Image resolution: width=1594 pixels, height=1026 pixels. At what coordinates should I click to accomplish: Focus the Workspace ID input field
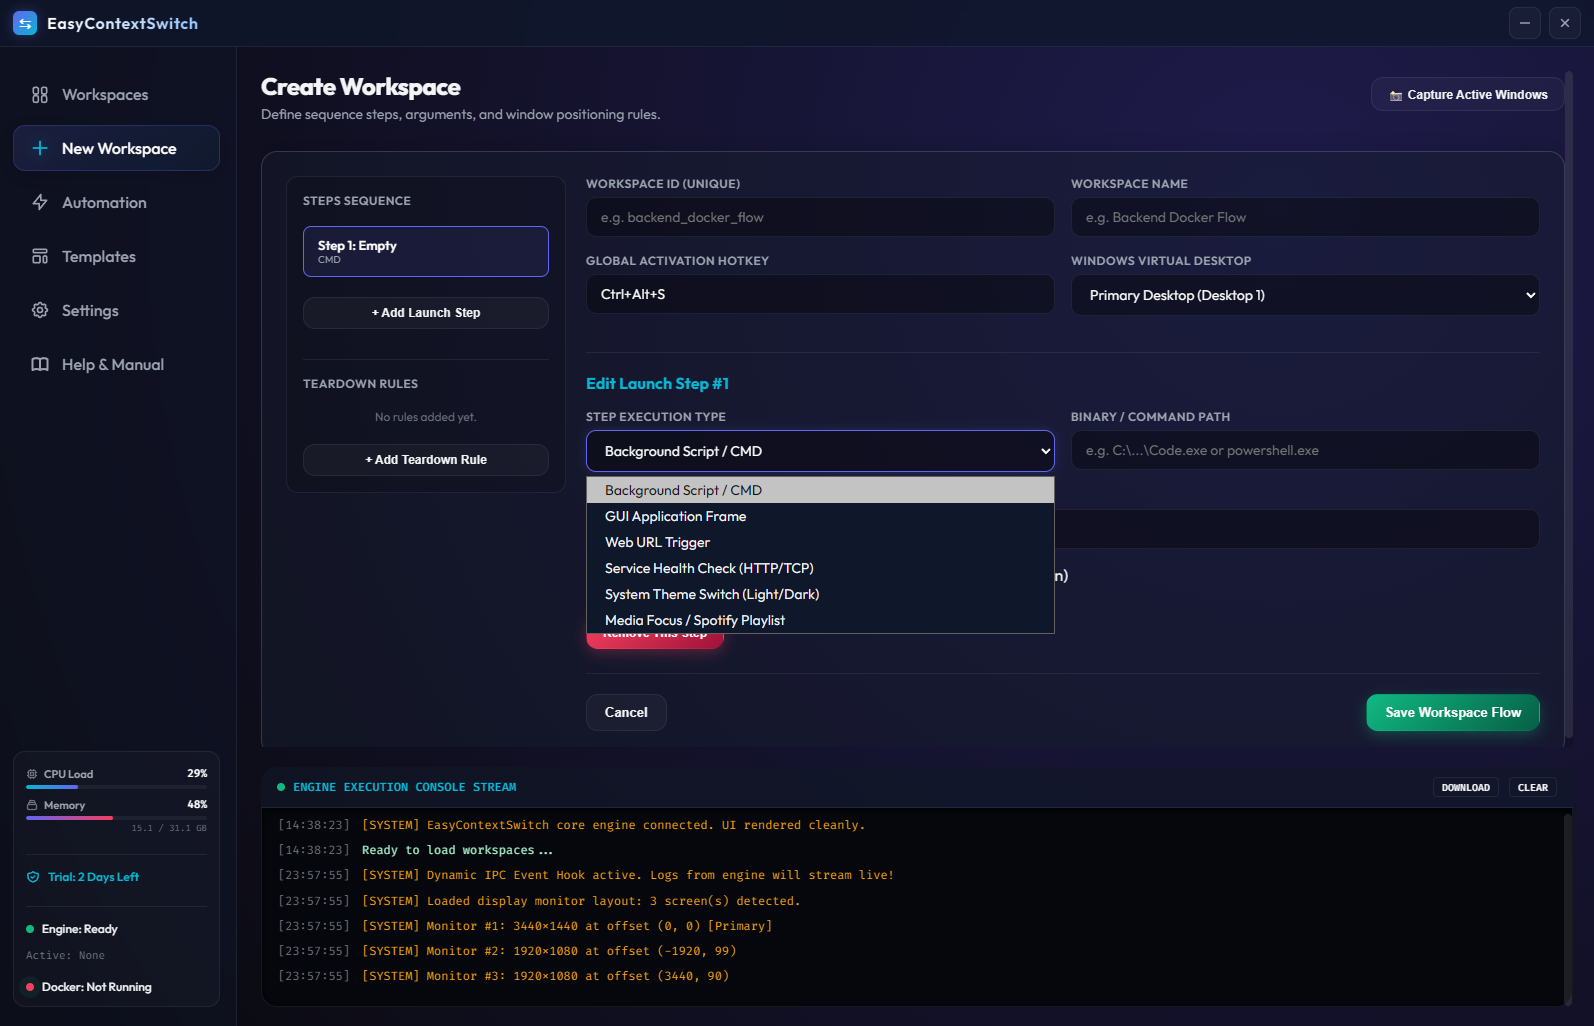point(820,217)
